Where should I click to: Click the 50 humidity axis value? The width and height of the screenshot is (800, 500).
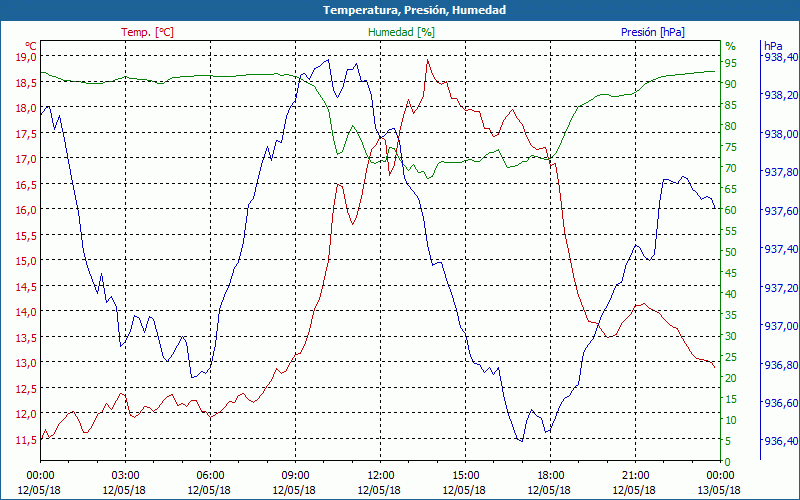pos(731,252)
